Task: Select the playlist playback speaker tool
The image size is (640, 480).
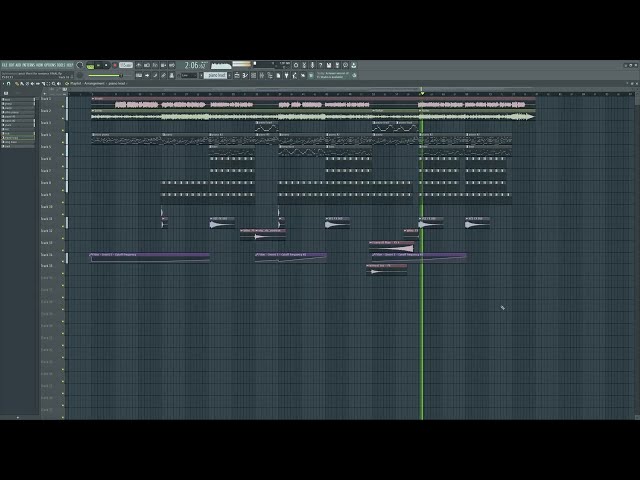Action: (x=59, y=83)
